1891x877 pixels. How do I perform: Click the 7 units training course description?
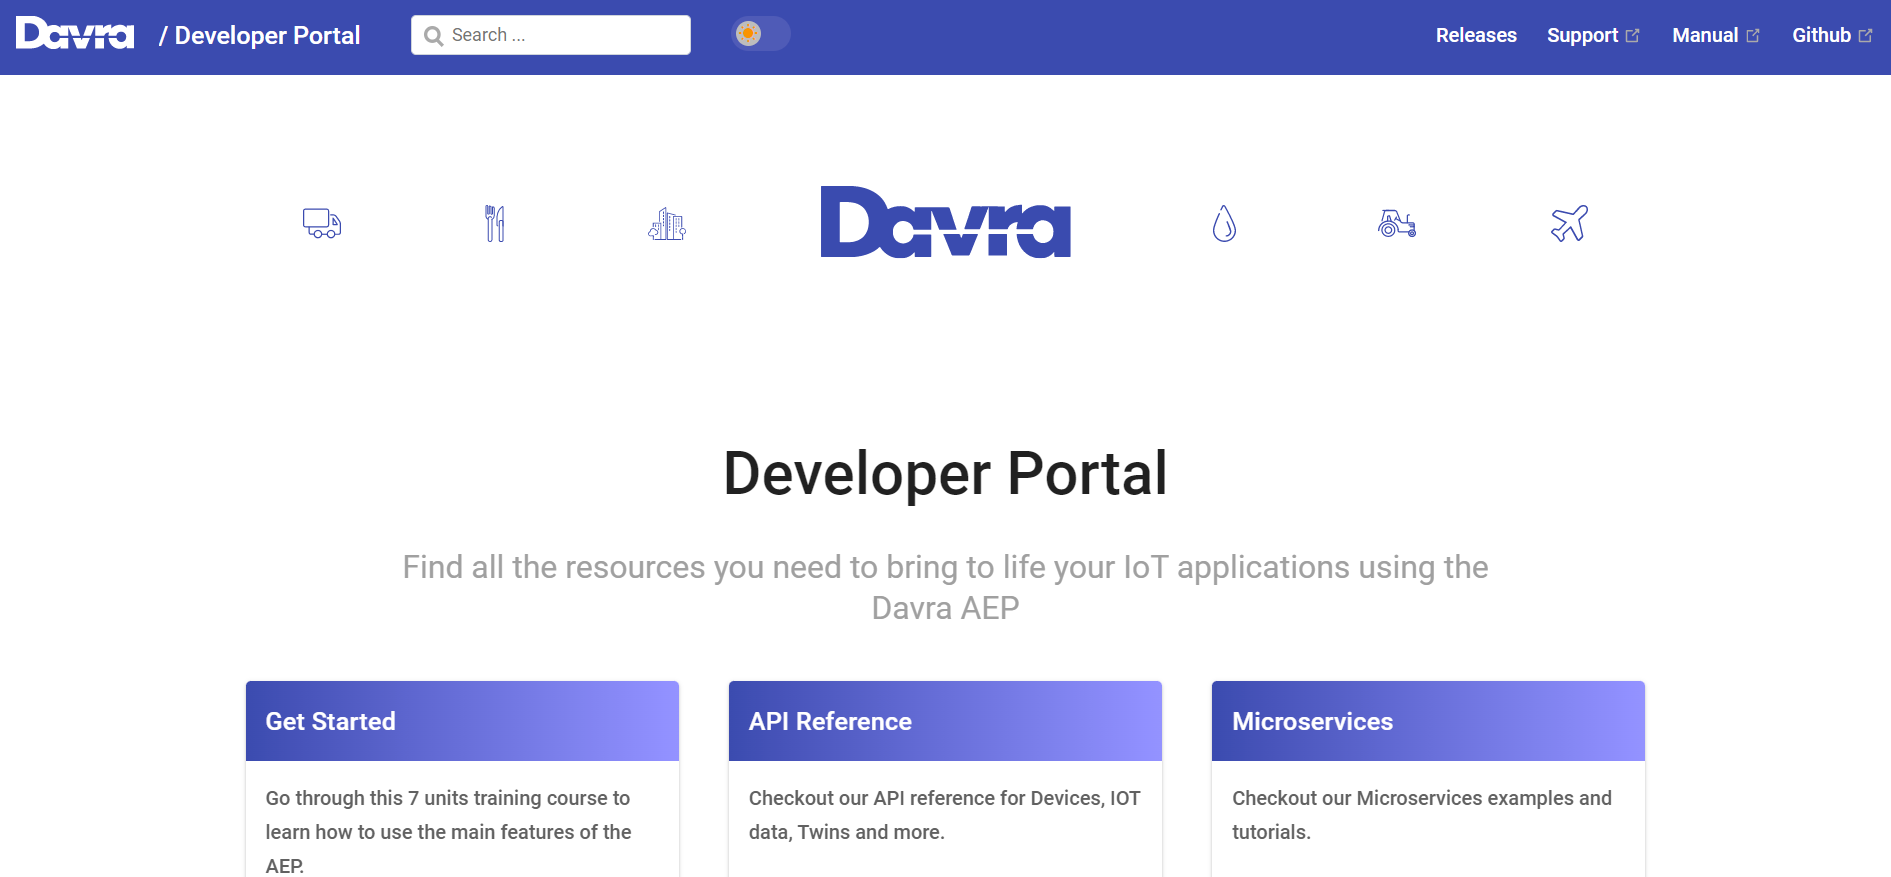[x=449, y=832]
